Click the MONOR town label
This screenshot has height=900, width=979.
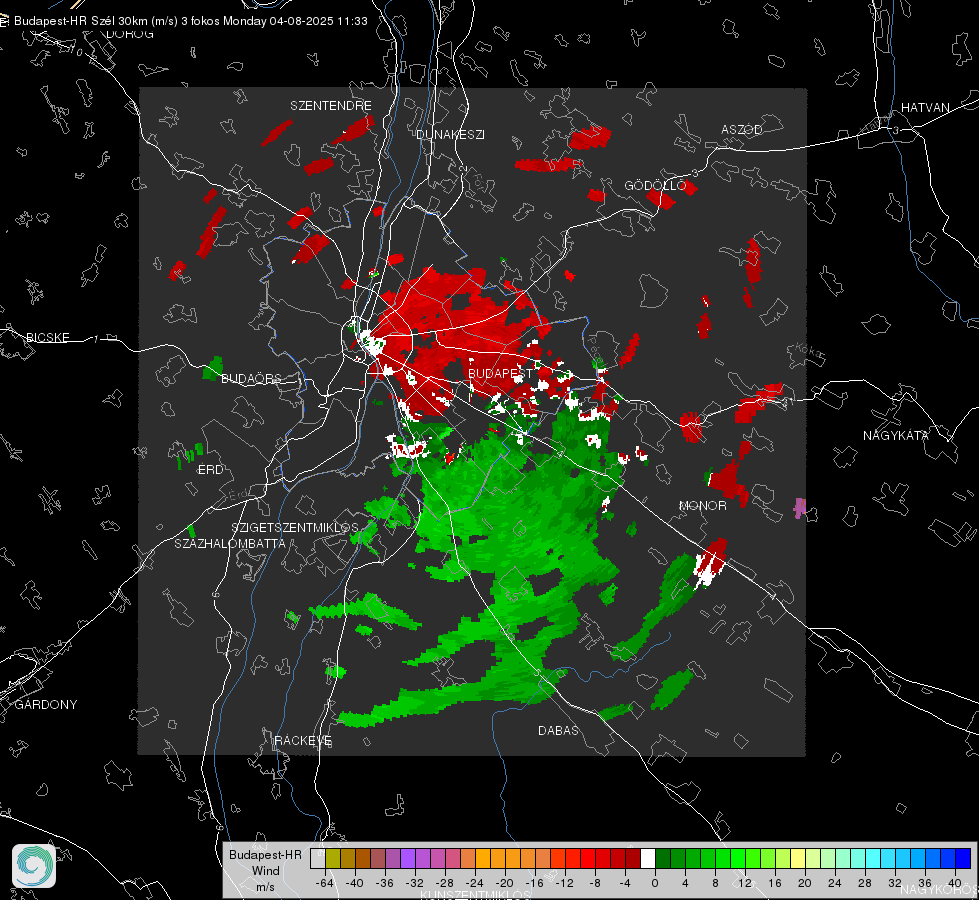coord(703,505)
